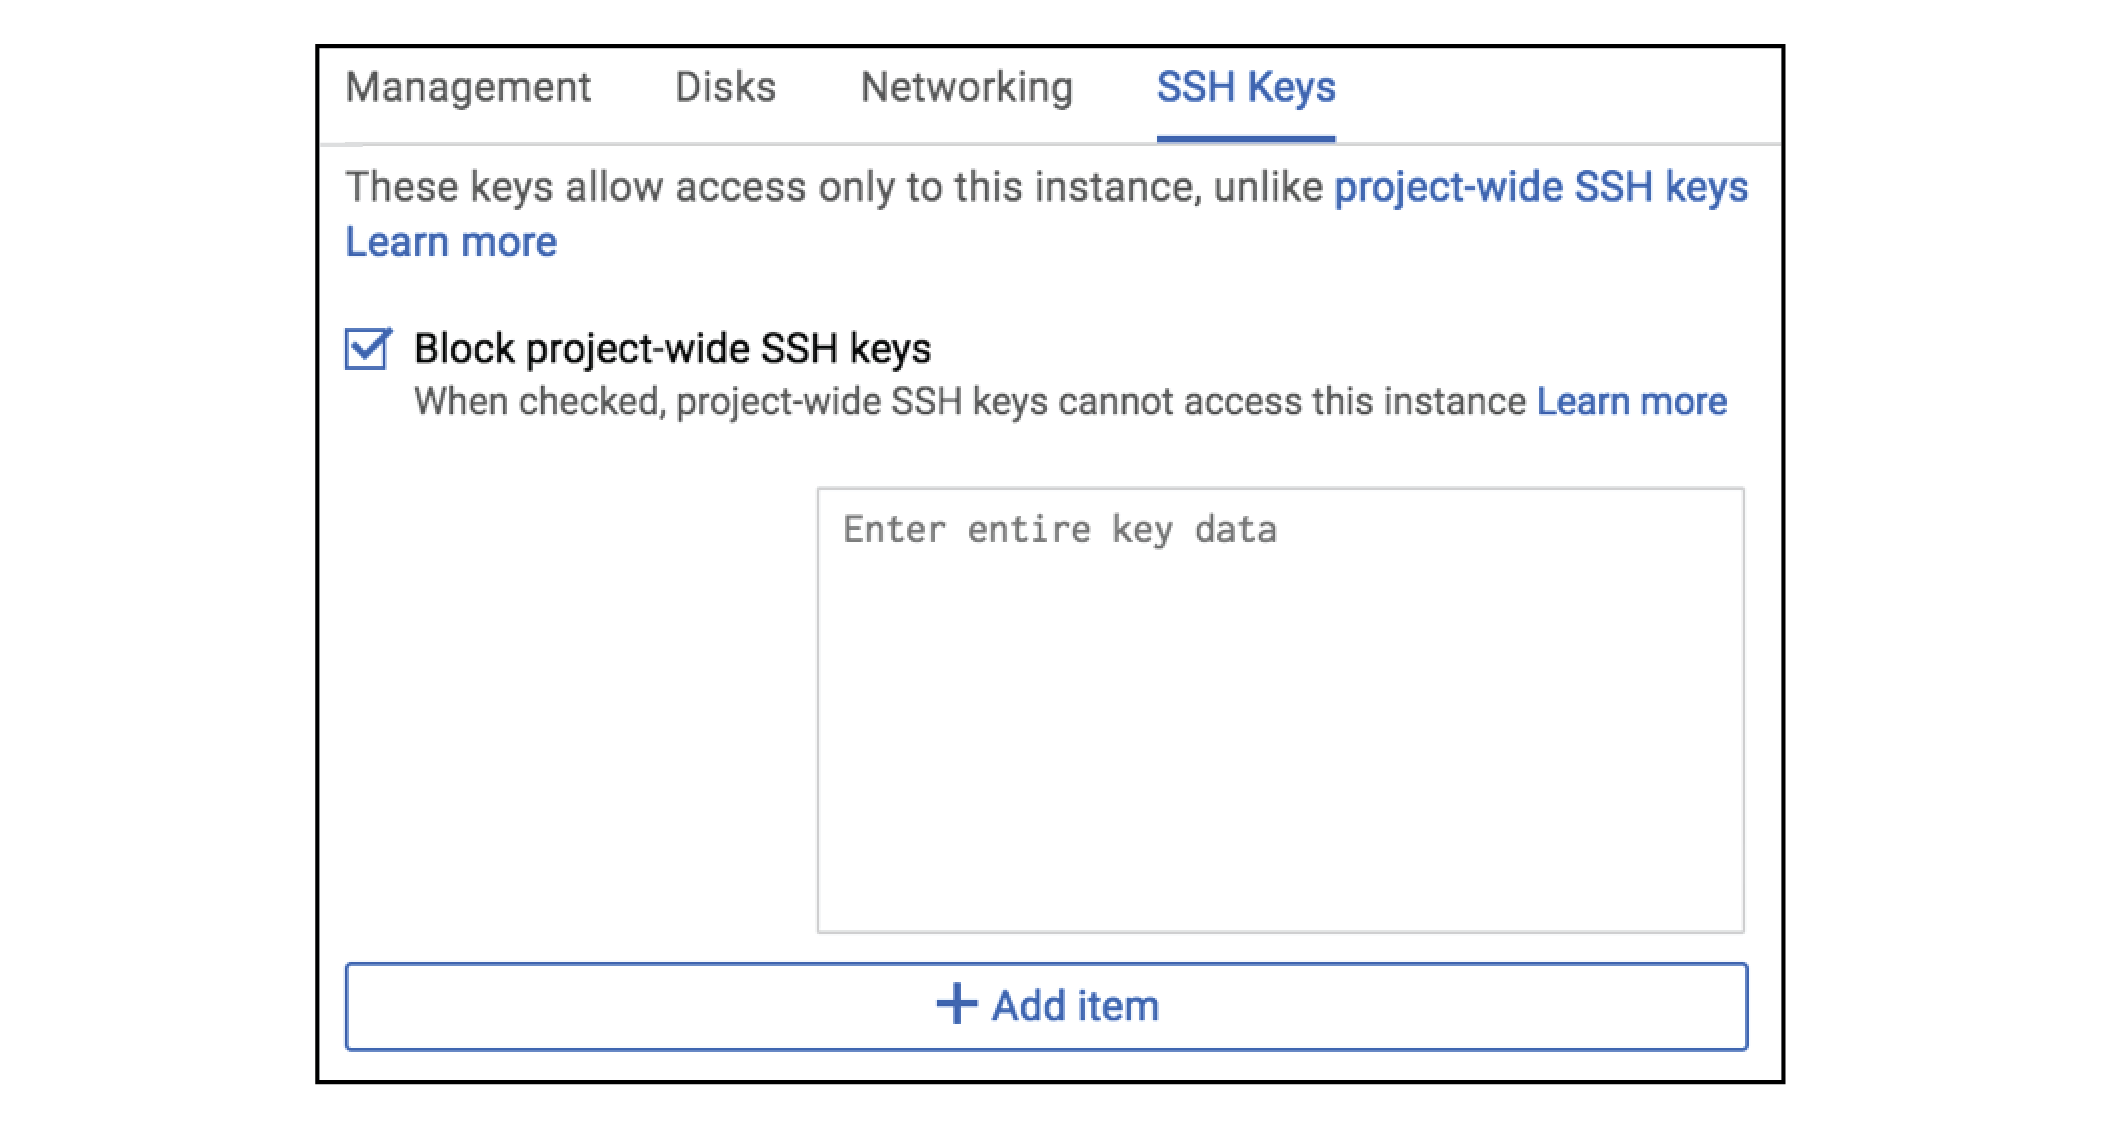2101x1137 pixels.
Task: Click Learn more below the instance keys description
Action: [x=451, y=243]
